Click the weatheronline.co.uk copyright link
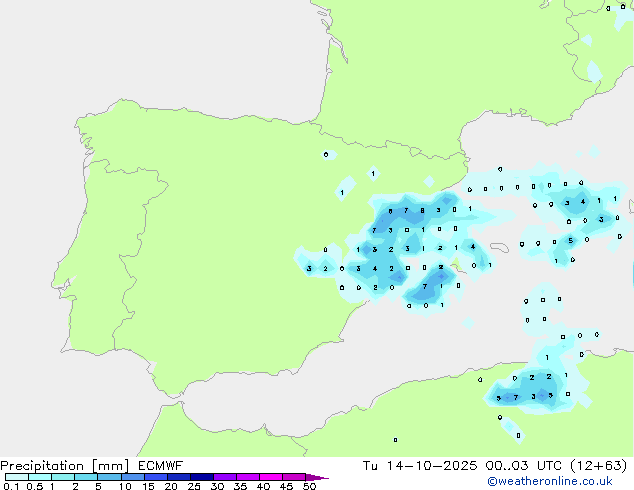 (x=550, y=481)
